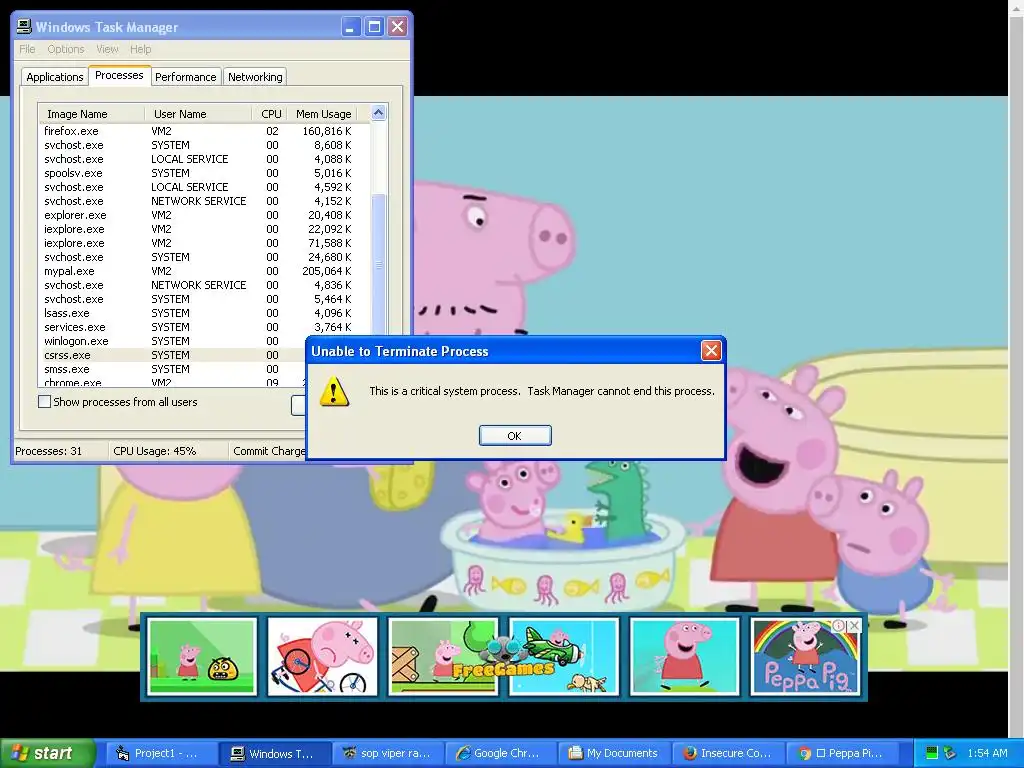Select the services.exe process row
Image resolution: width=1024 pixels, height=768 pixels.
pyautogui.click(x=204, y=327)
